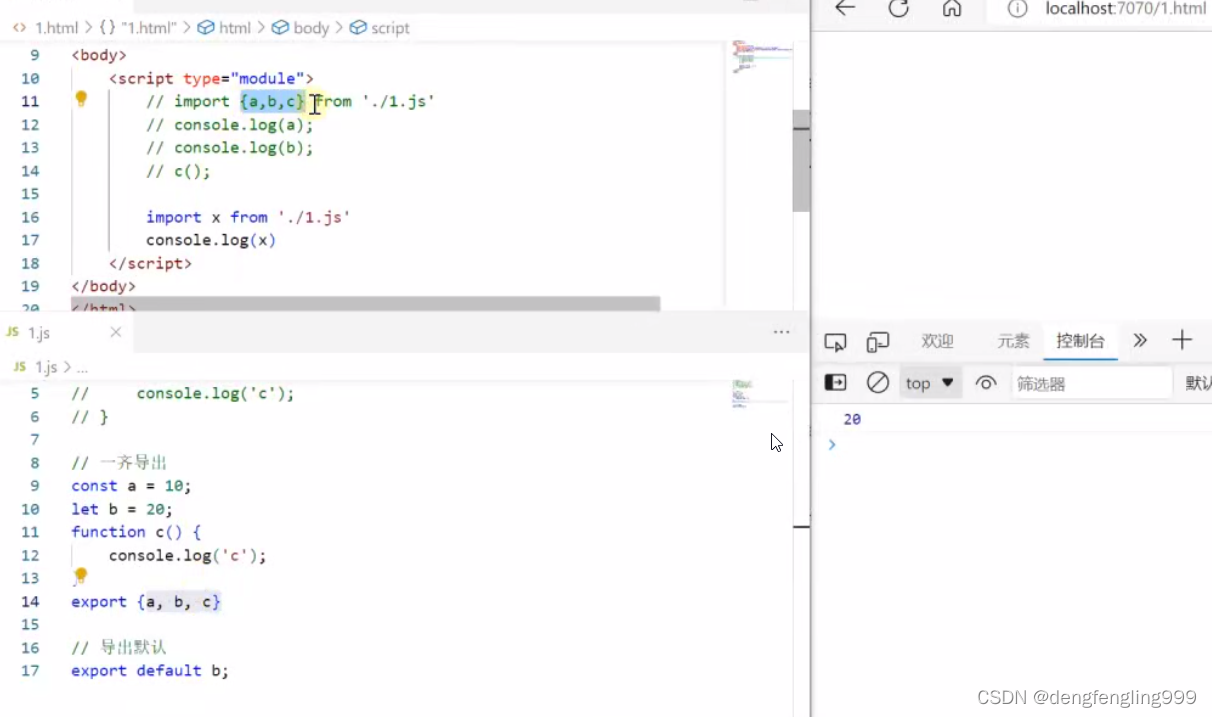Activate the inspect element picker
The image size is (1212, 717).
pos(835,342)
